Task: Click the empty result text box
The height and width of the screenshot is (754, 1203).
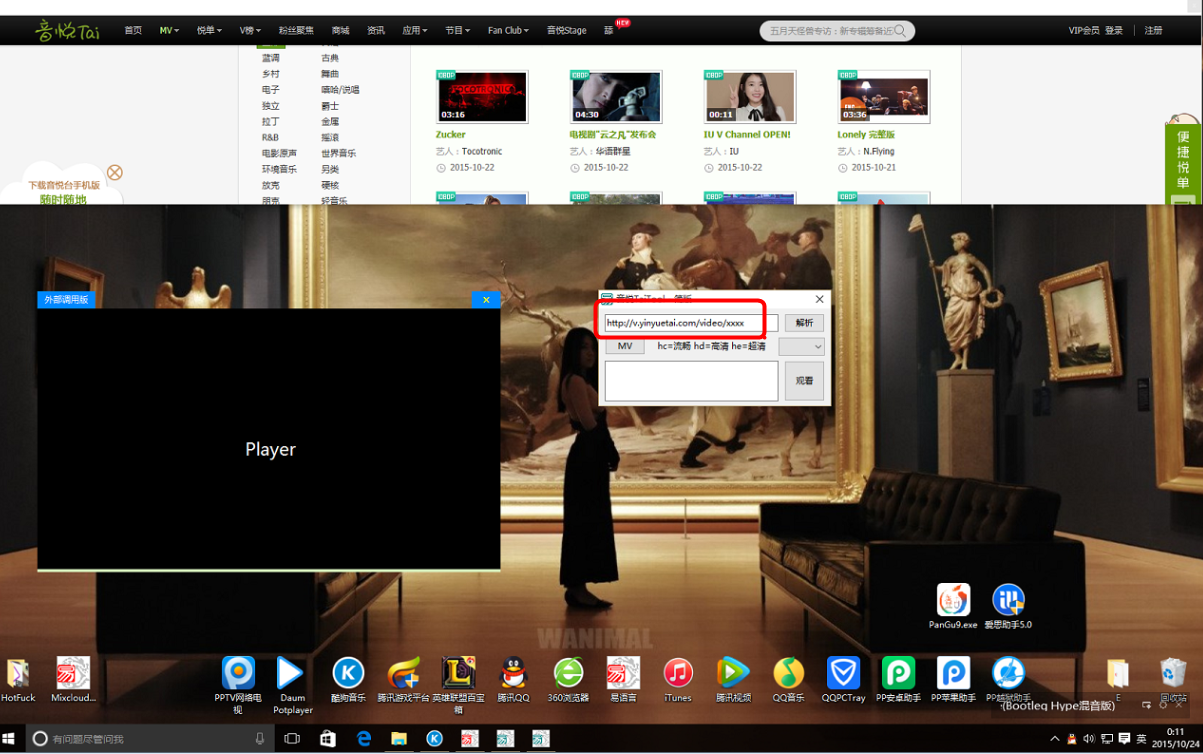Action: 691,381
